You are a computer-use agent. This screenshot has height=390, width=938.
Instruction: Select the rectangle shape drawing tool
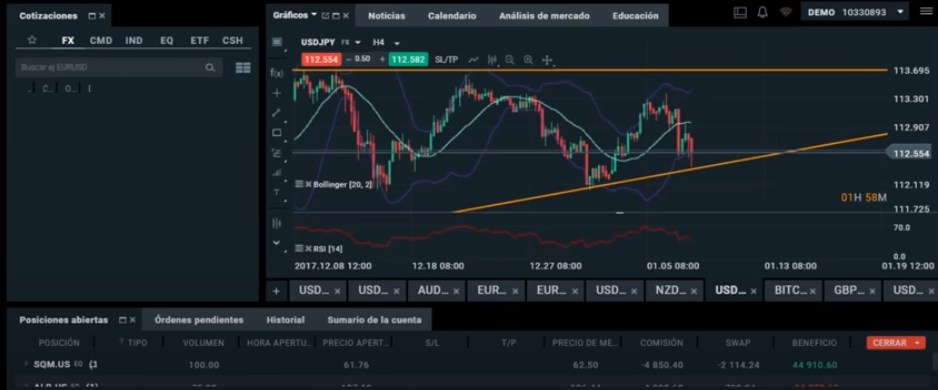tap(276, 133)
